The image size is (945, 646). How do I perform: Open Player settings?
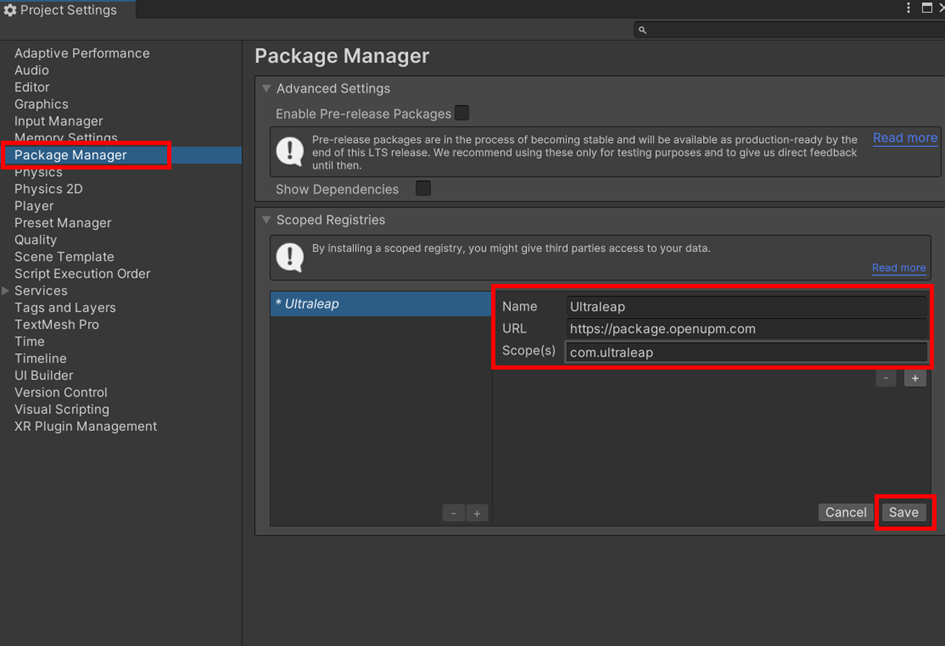point(34,205)
